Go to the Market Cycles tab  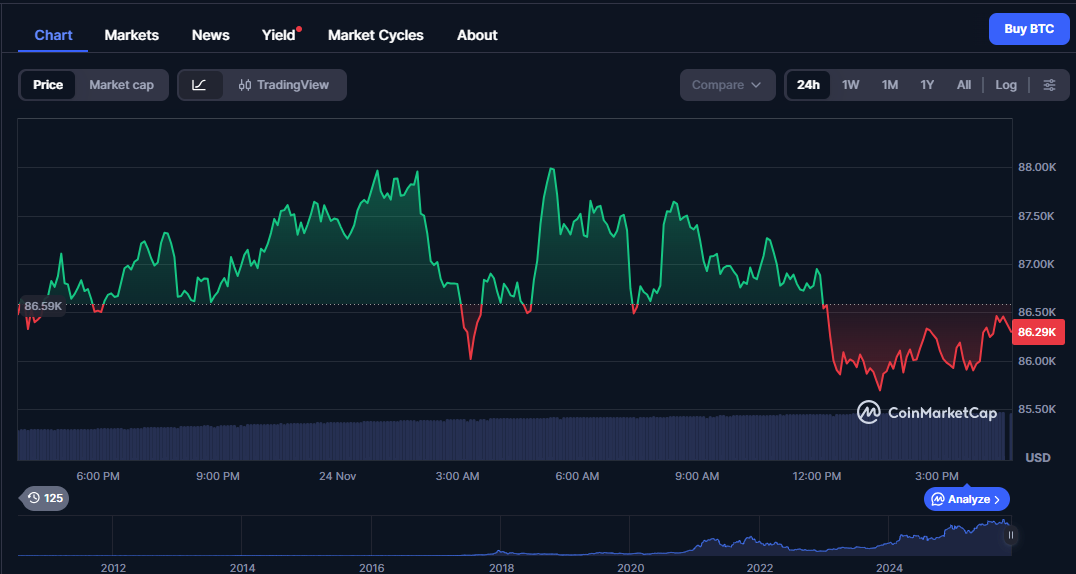coord(375,35)
